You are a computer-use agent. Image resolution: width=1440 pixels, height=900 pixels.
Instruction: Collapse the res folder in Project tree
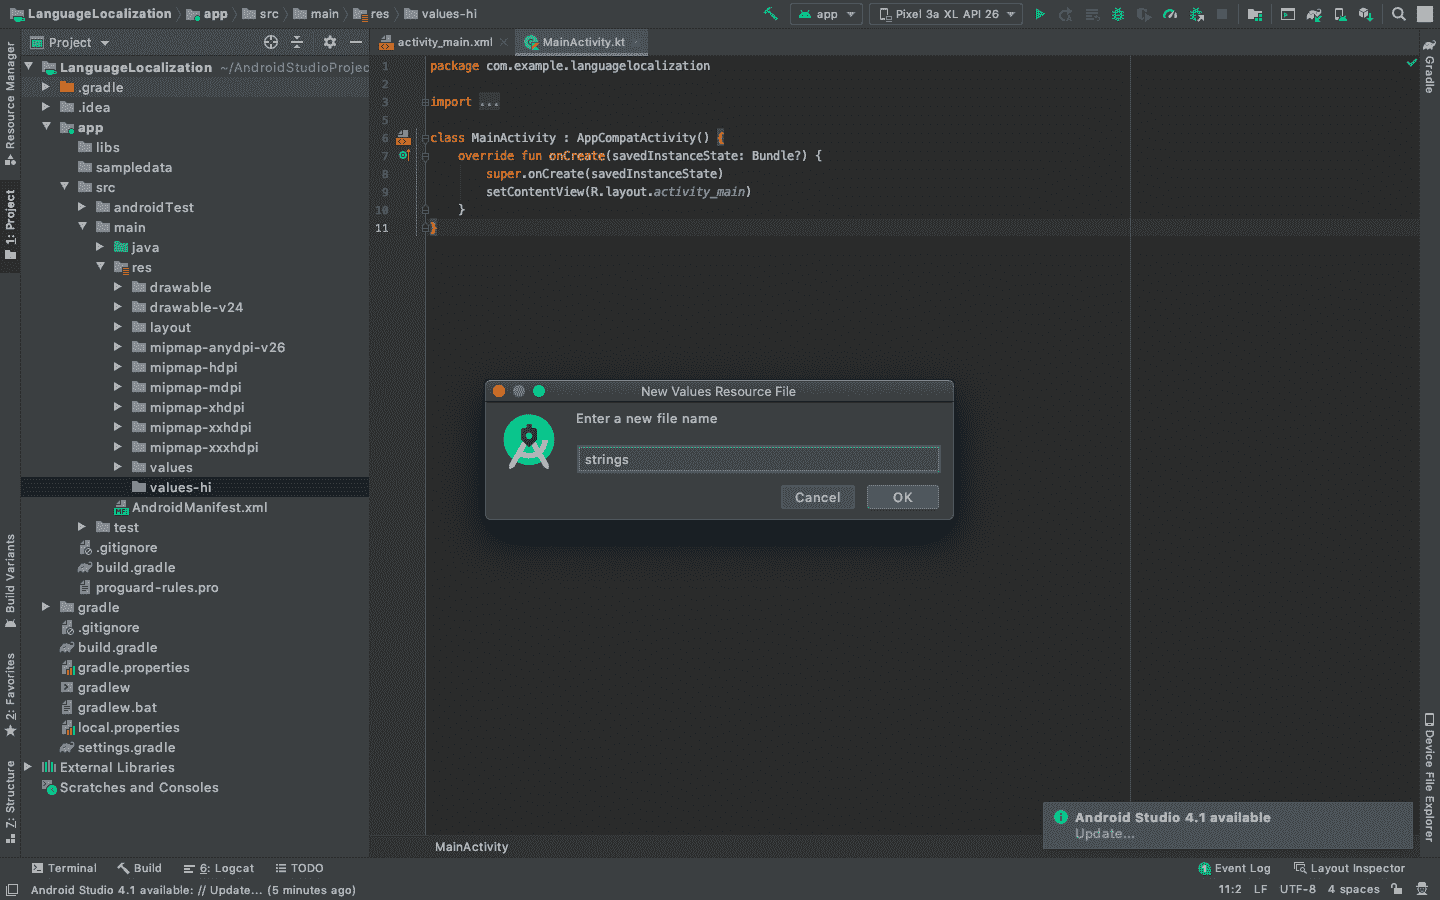[x=101, y=267]
